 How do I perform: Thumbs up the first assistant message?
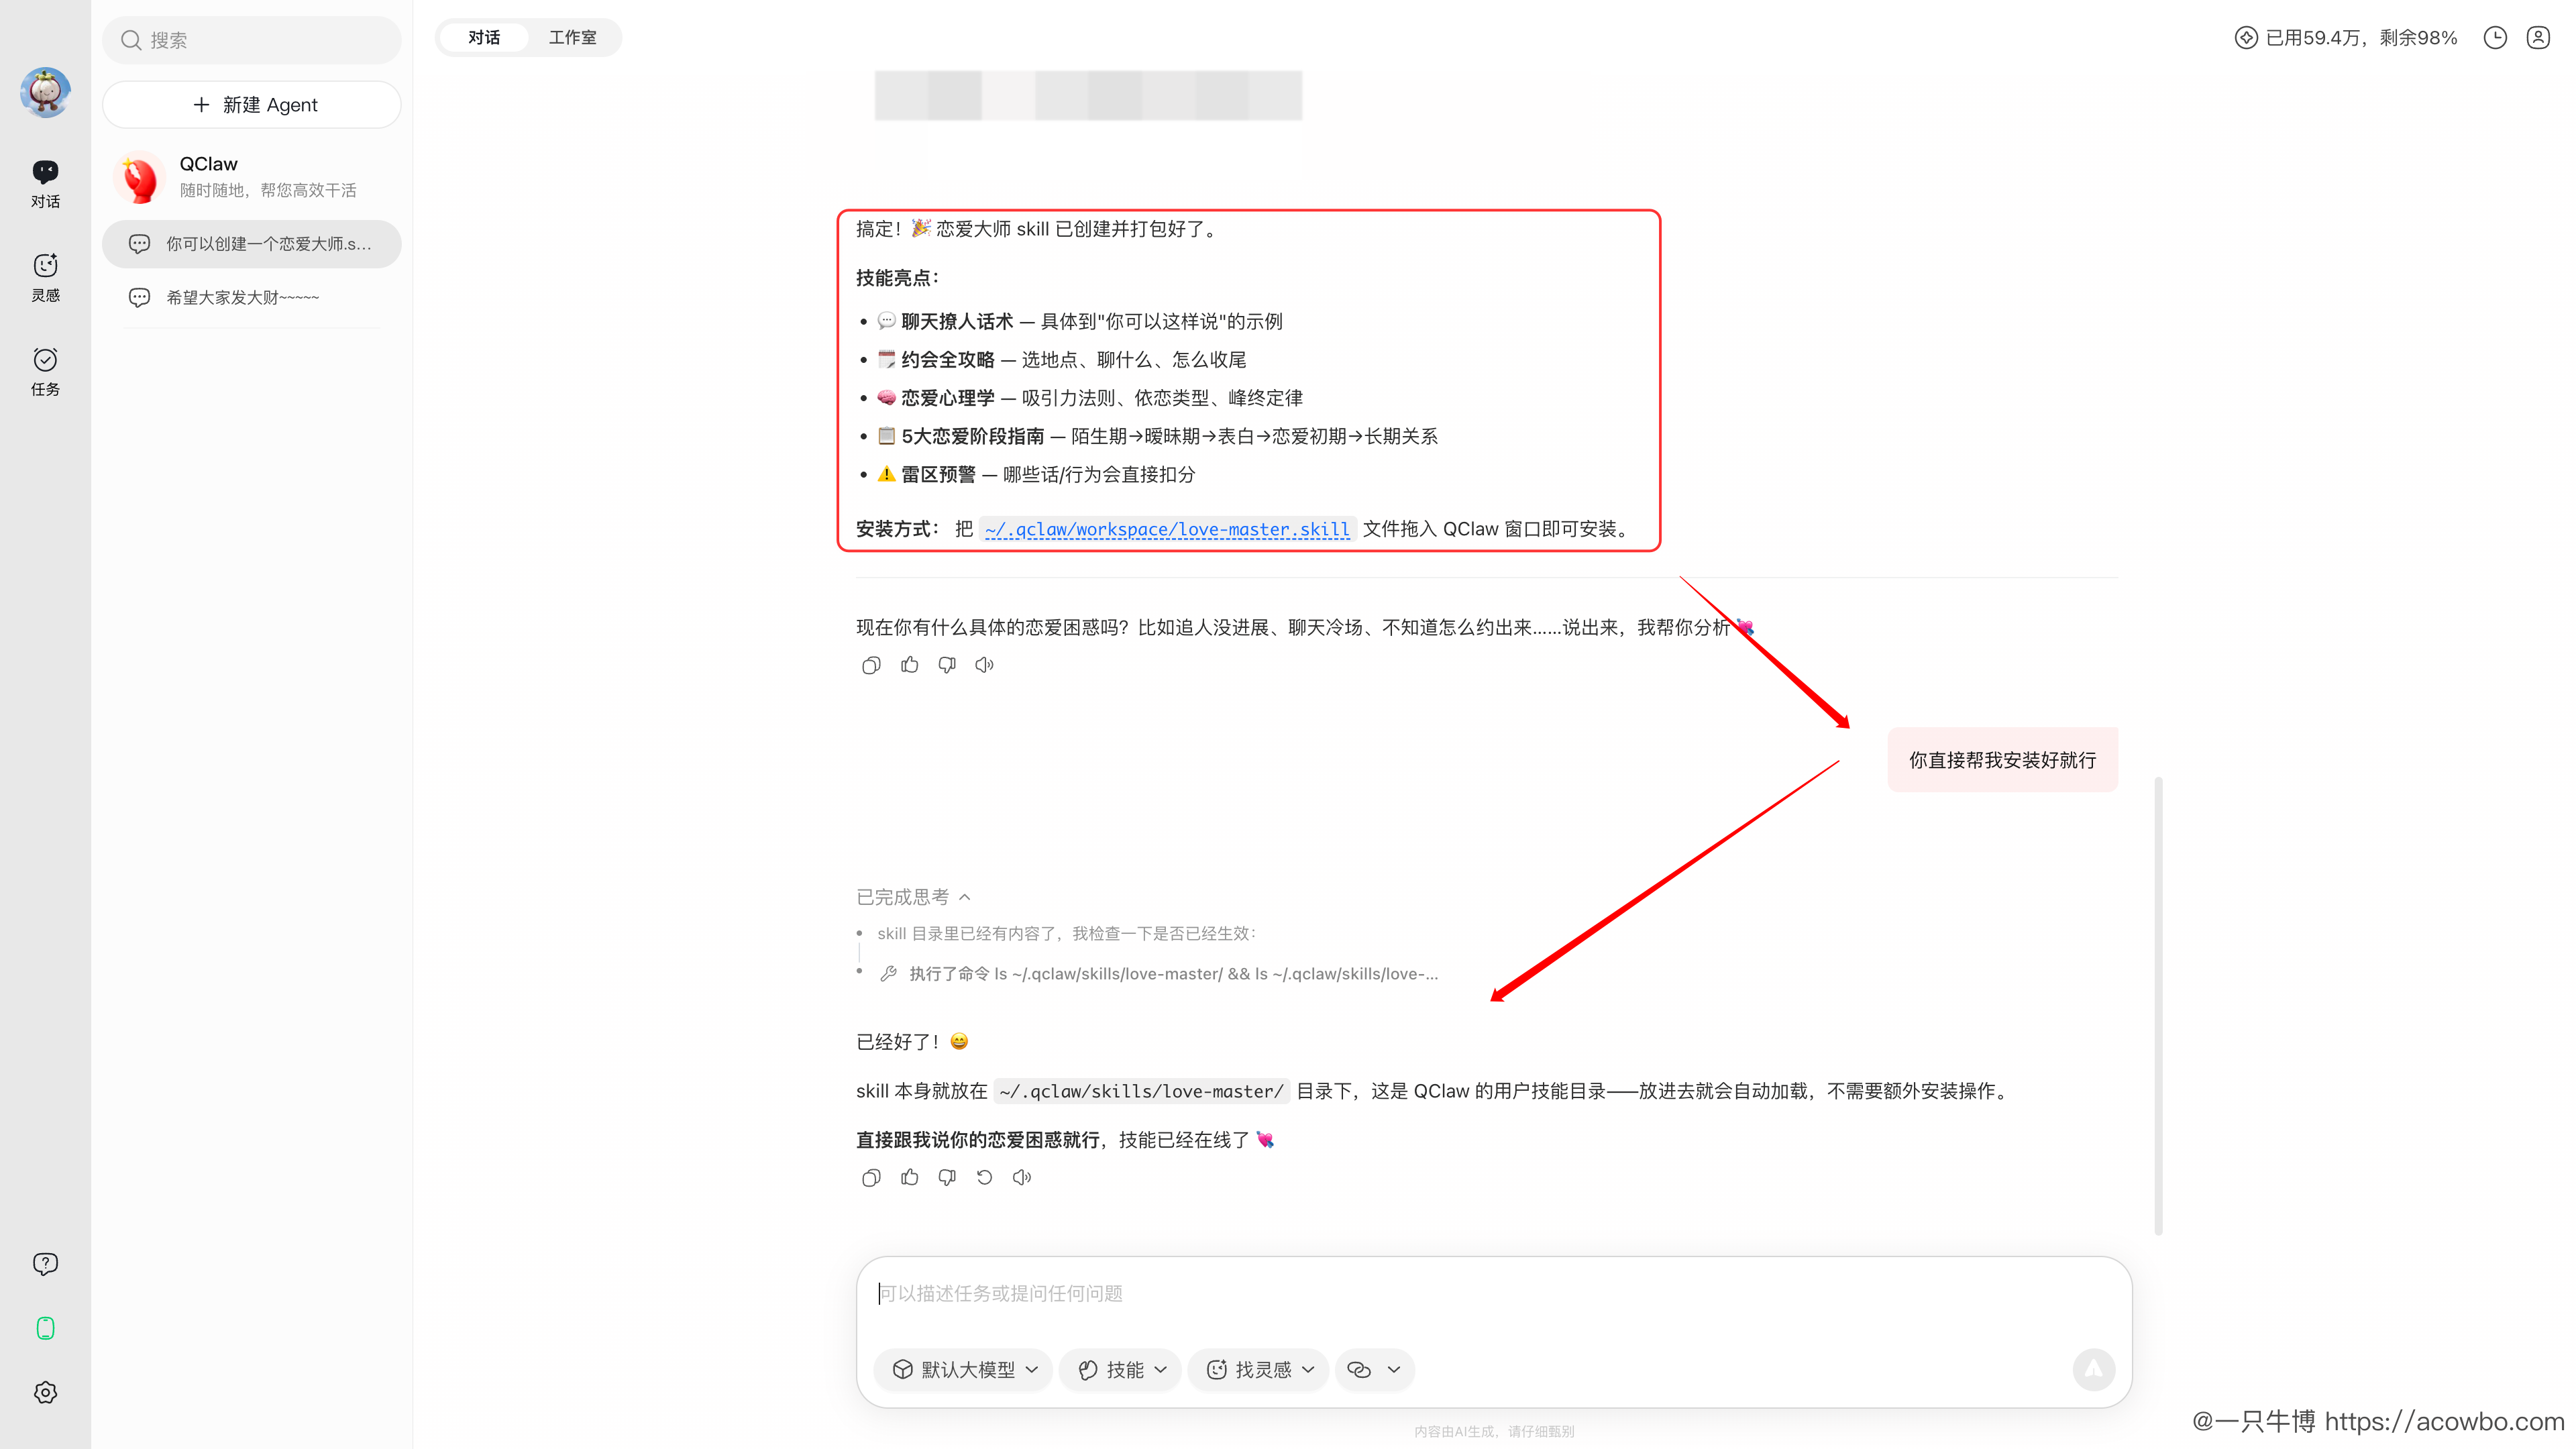point(909,665)
